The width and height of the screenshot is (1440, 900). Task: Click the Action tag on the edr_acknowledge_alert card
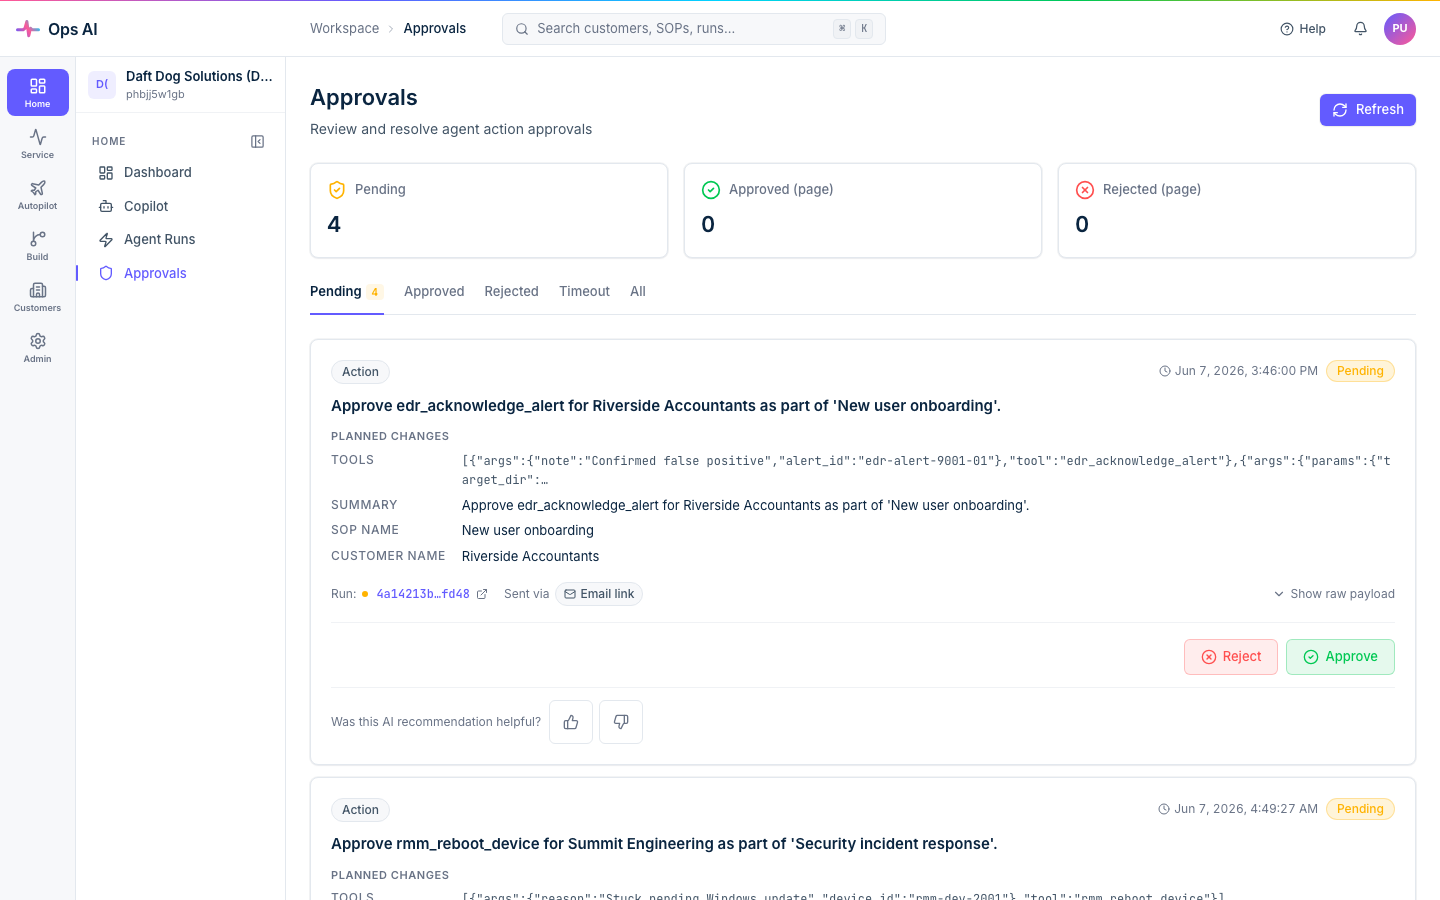[360, 372]
